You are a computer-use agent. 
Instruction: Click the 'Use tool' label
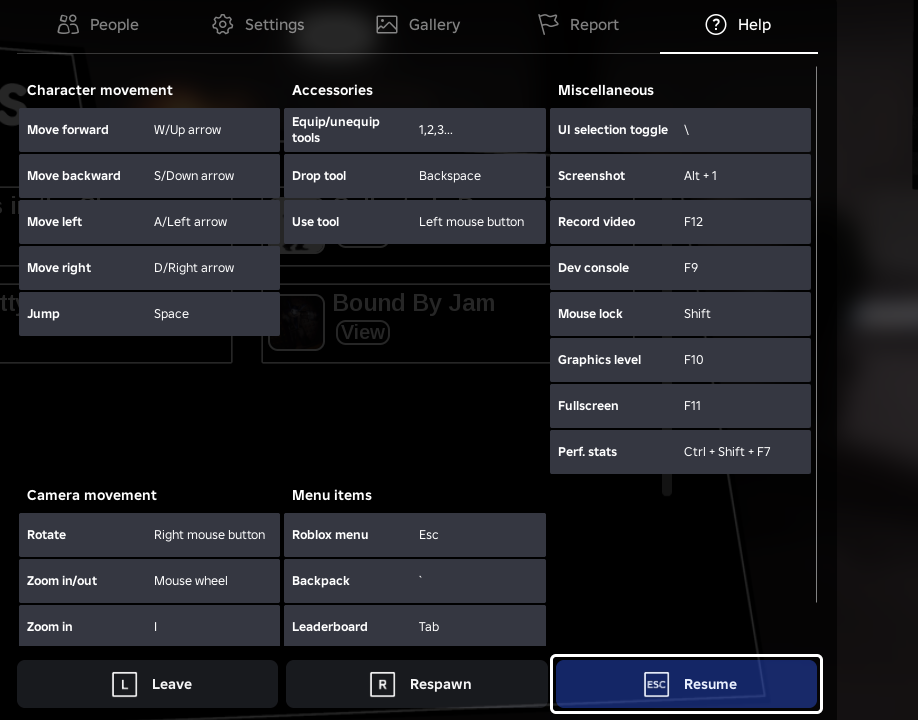coord(316,222)
